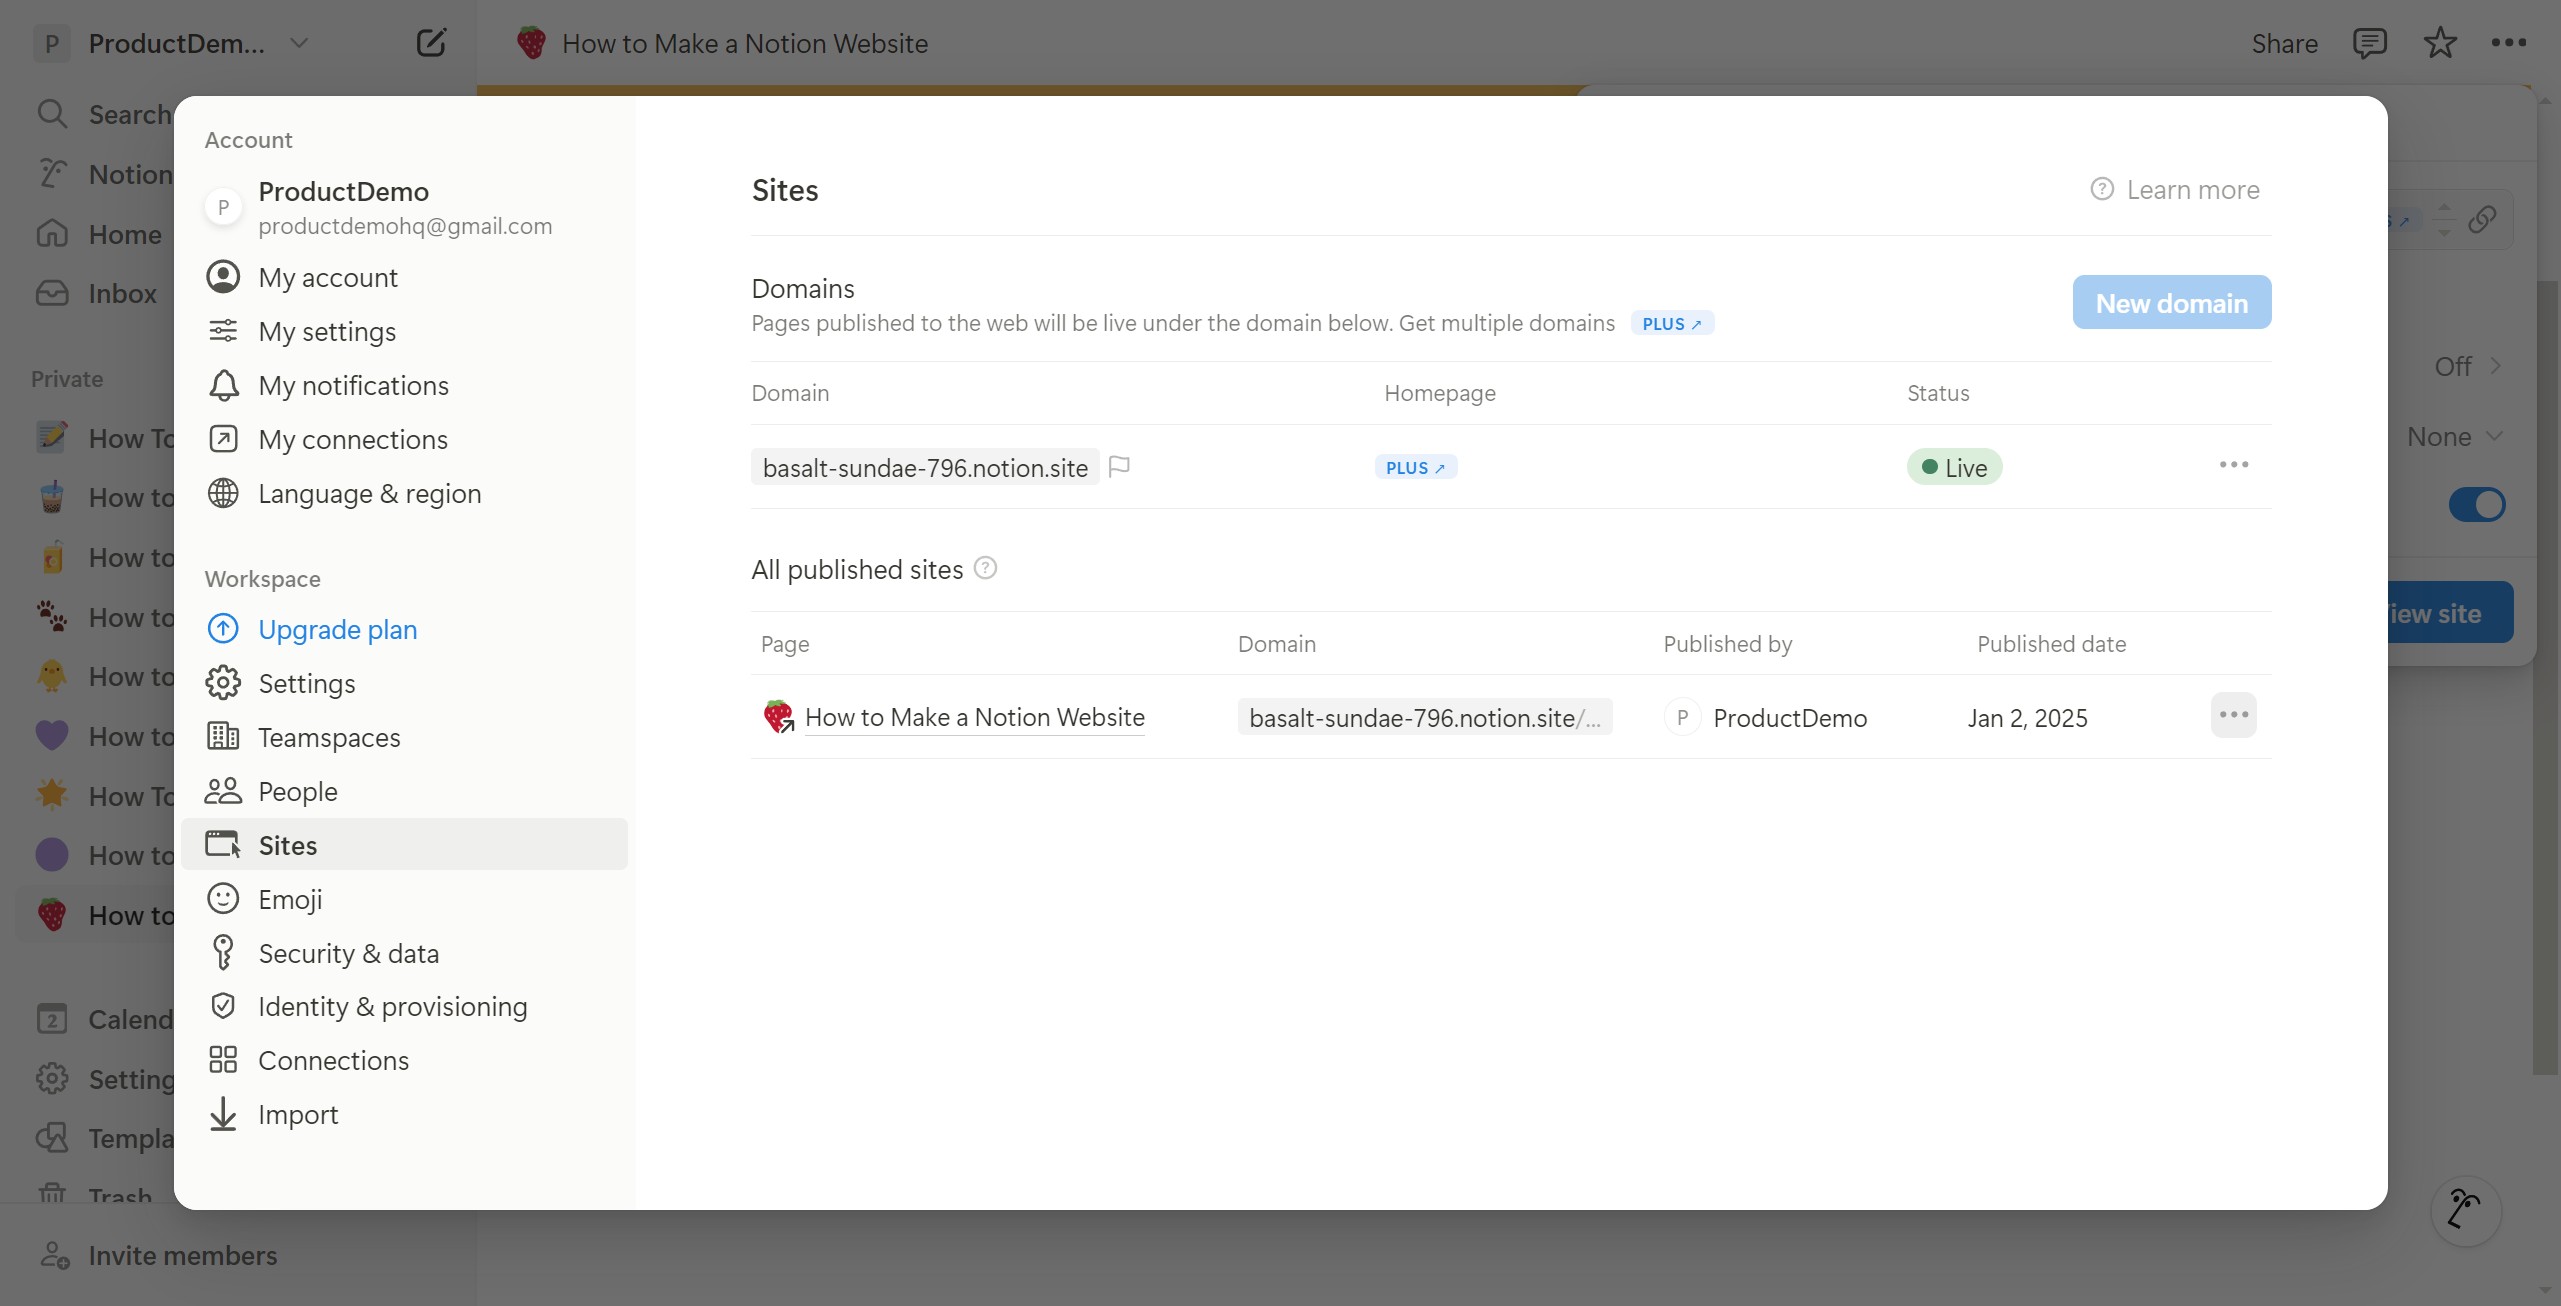Open workspace switcher dropdown ProductDem...
Image resolution: width=2561 pixels, height=1306 pixels.
(x=172, y=43)
